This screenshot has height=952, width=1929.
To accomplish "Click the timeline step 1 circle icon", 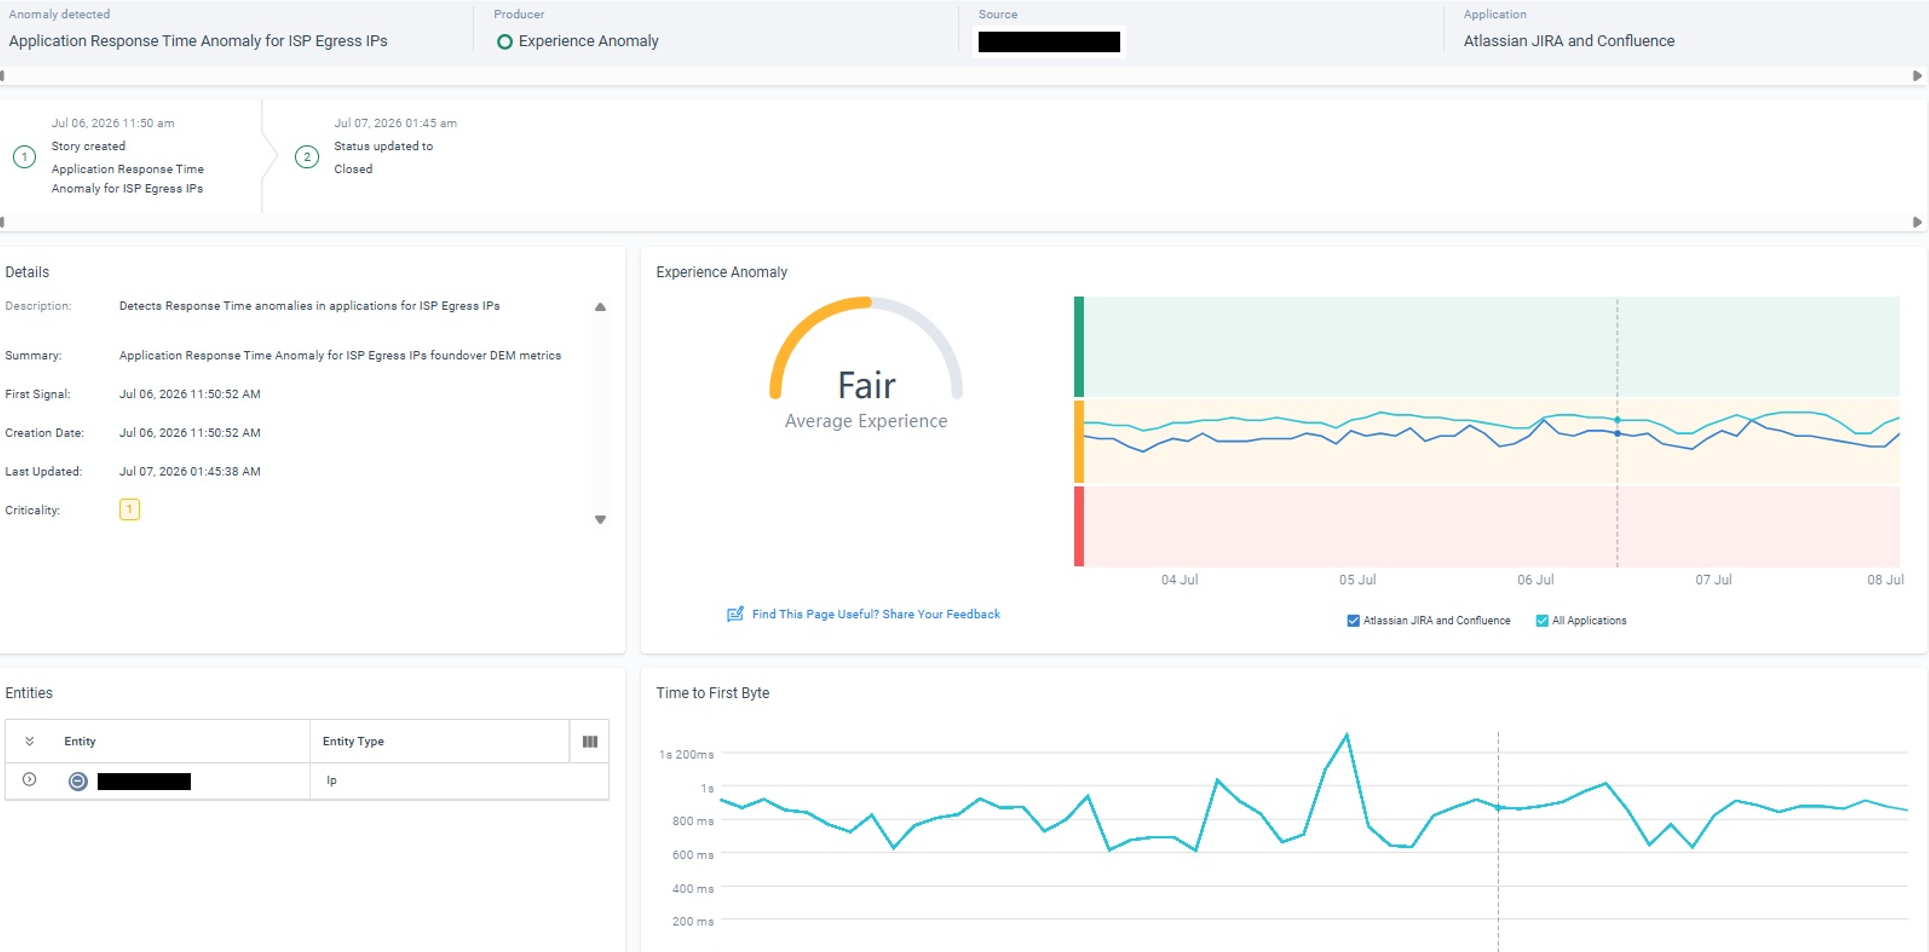I will point(25,157).
